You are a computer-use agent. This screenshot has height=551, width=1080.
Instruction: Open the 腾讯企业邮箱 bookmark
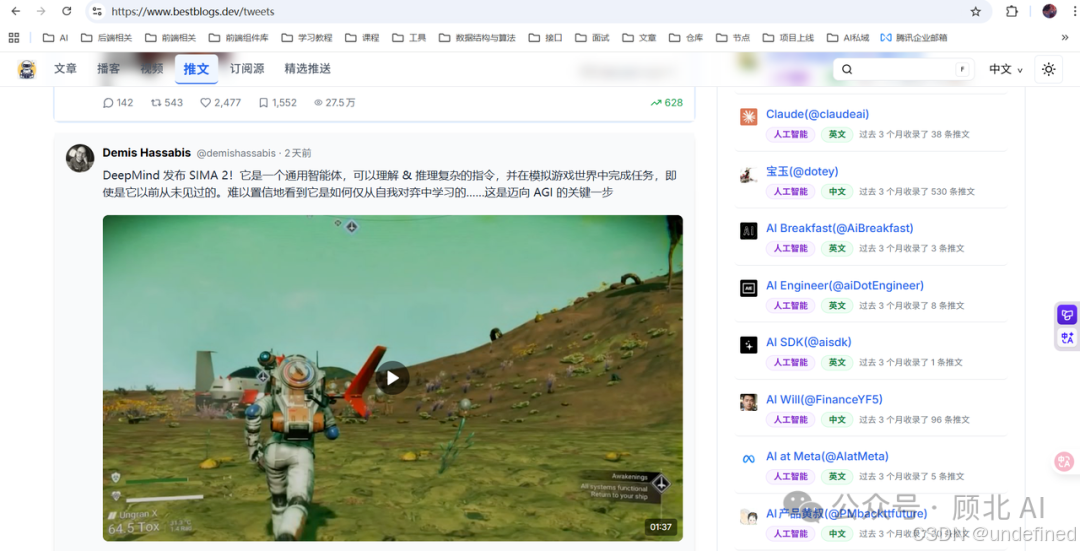(914, 38)
